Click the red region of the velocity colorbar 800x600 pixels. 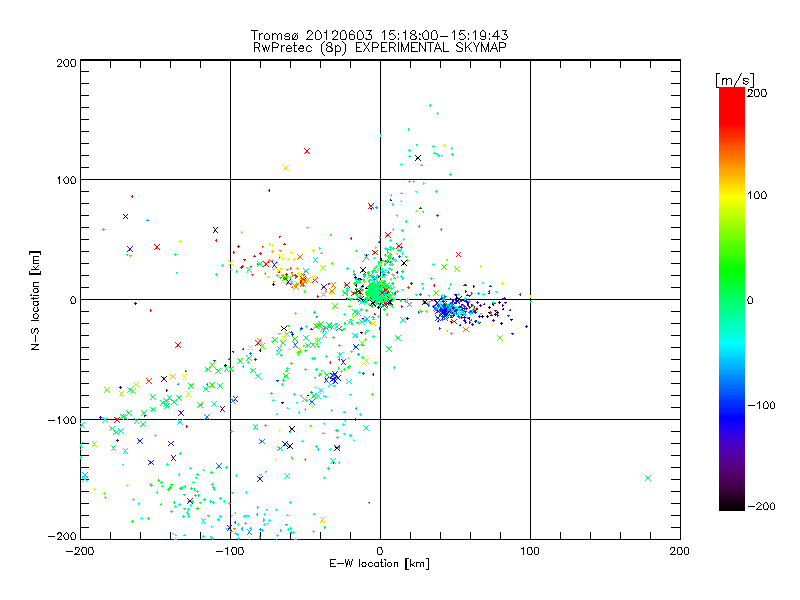click(x=732, y=105)
